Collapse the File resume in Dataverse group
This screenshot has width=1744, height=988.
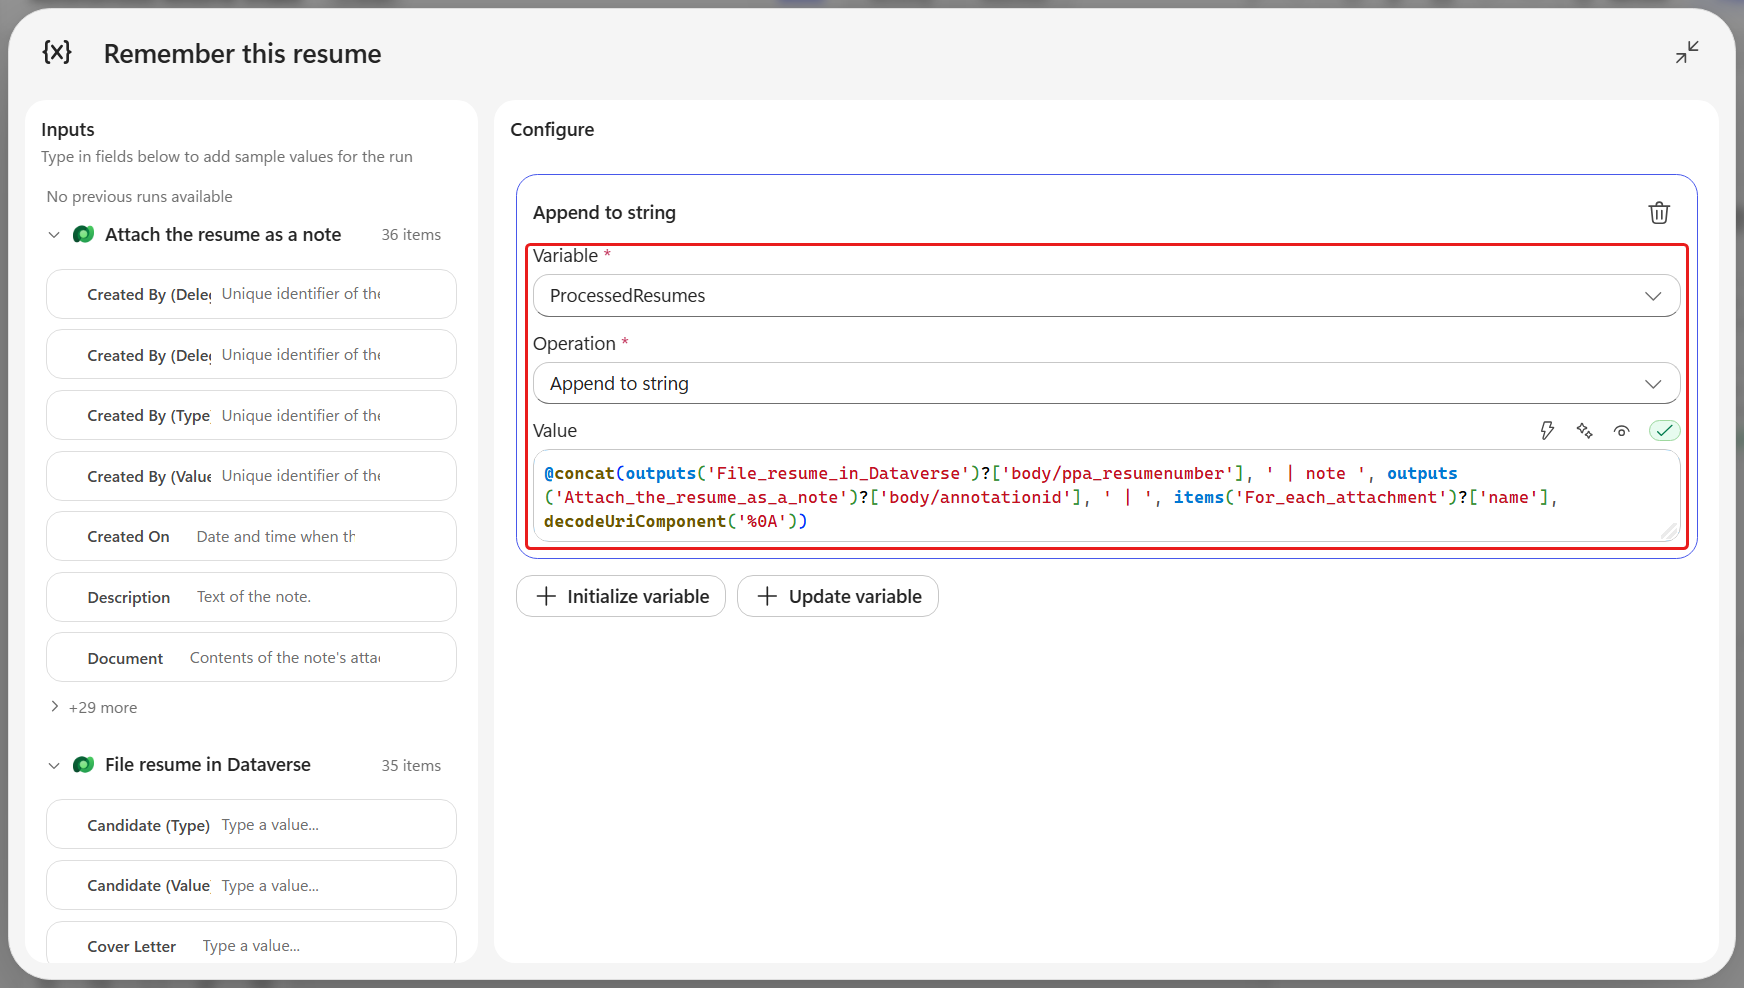tap(54, 765)
